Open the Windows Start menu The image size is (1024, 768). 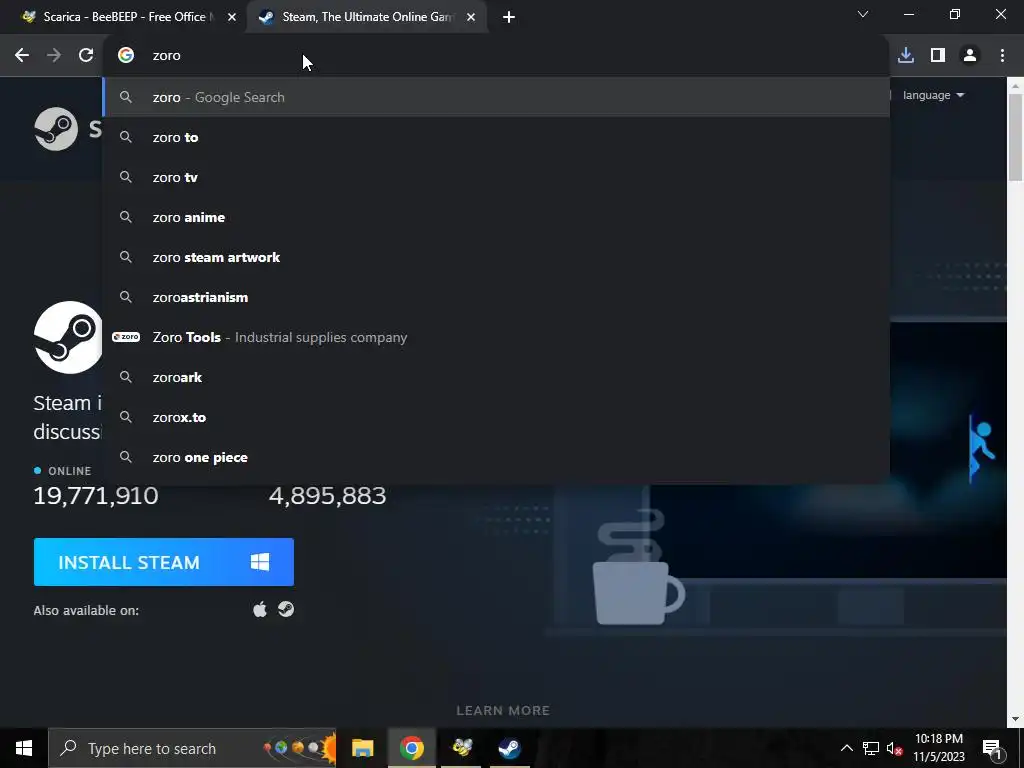(x=24, y=748)
